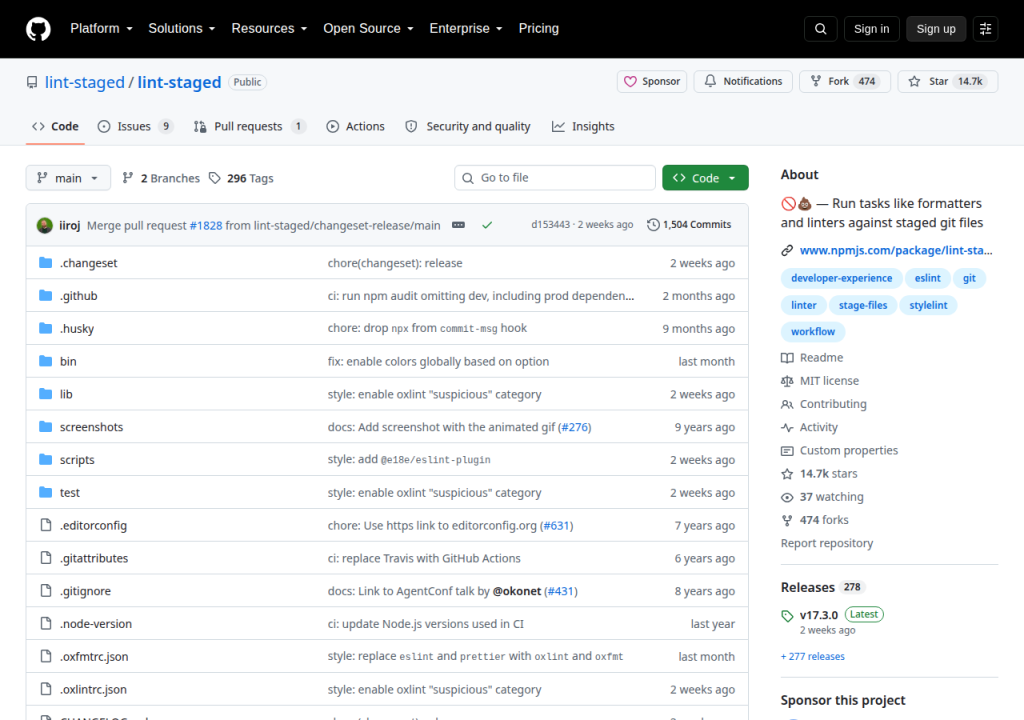The image size is (1024, 720).
Task: Open the Open Source dropdown menu
Action: tap(368, 29)
